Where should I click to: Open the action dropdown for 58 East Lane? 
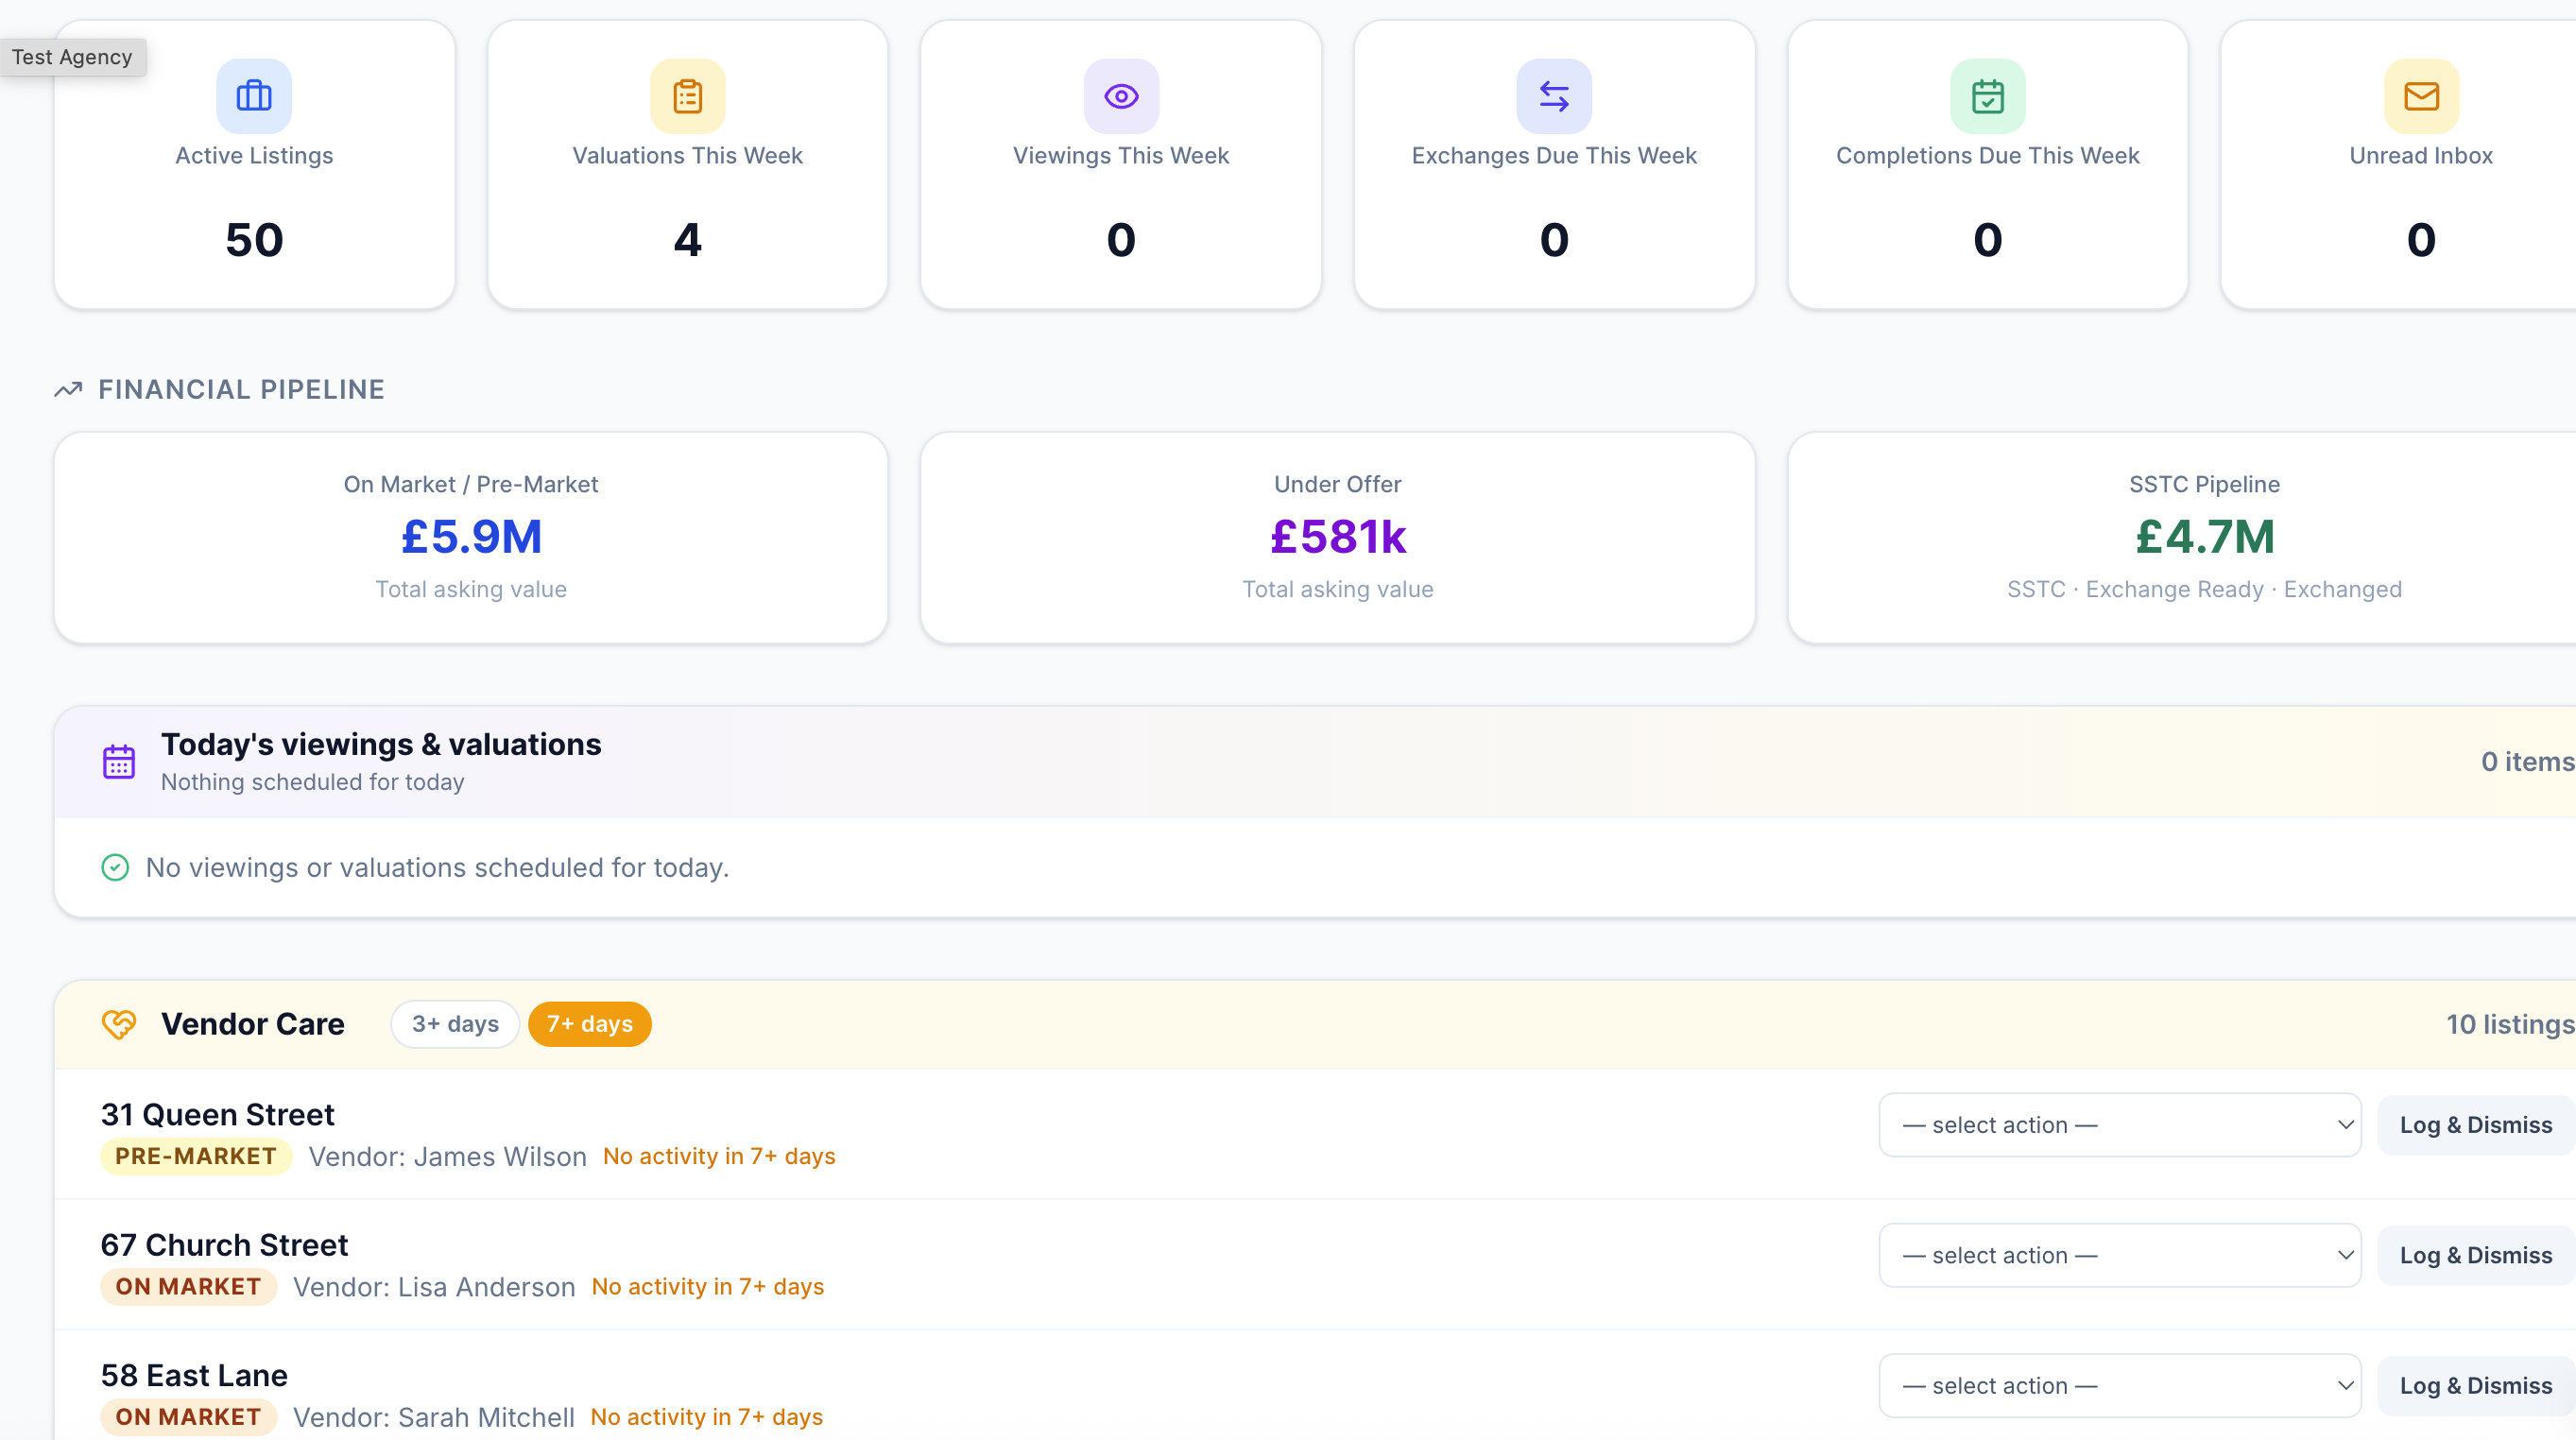(2119, 1385)
